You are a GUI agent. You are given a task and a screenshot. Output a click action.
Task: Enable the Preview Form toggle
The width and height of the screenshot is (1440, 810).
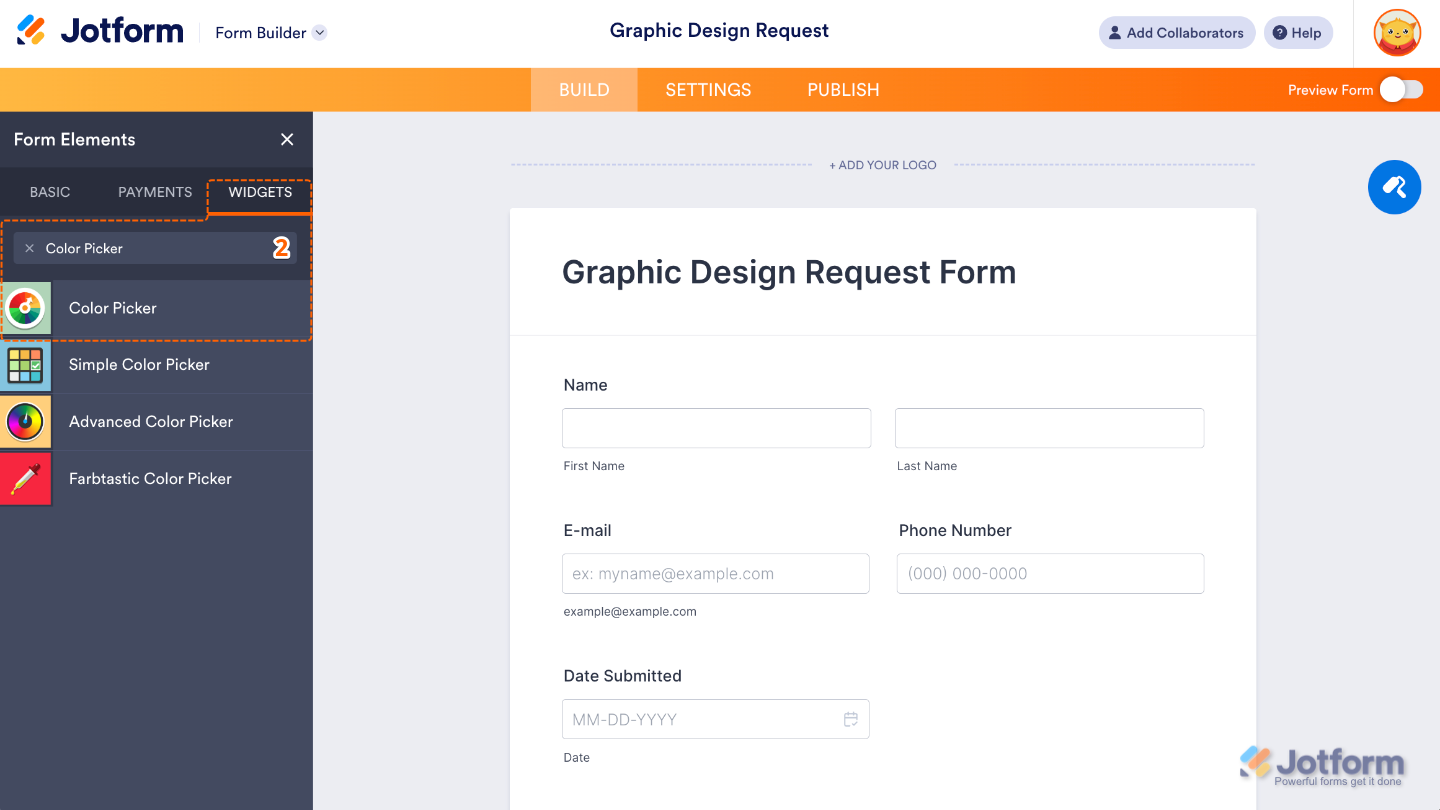pyautogui.click(x=1401, y=89)
